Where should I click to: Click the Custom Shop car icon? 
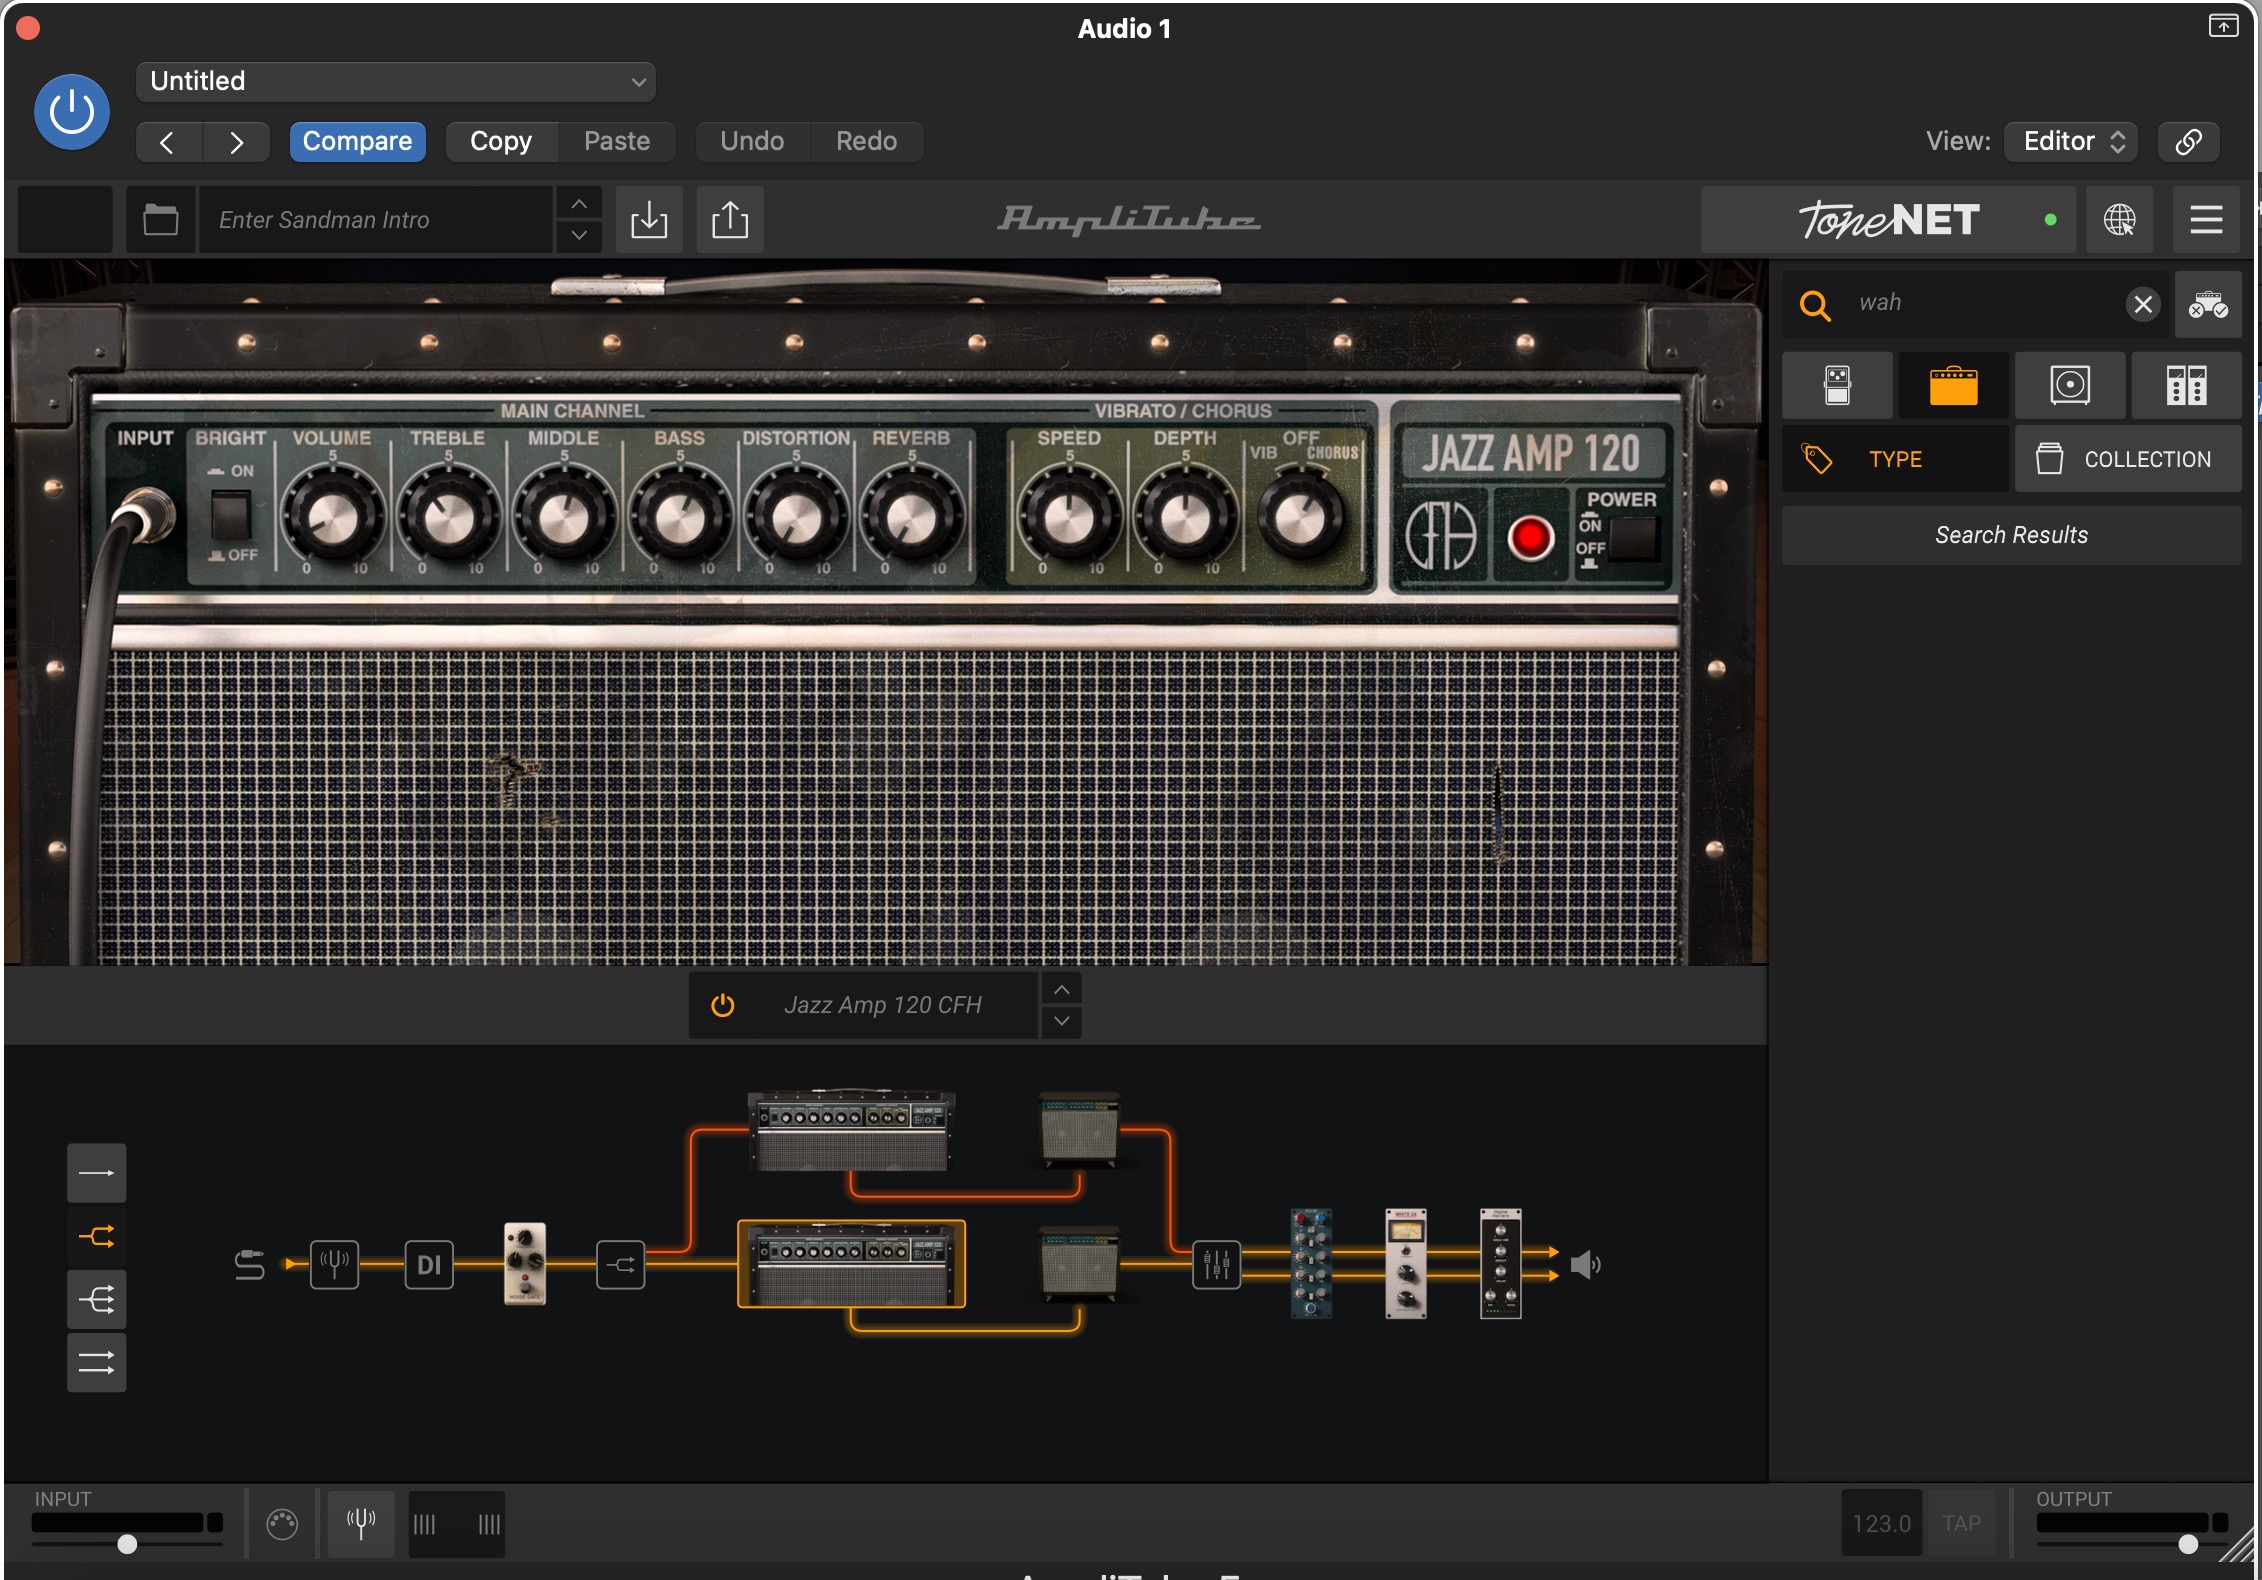pos(2208,304)
